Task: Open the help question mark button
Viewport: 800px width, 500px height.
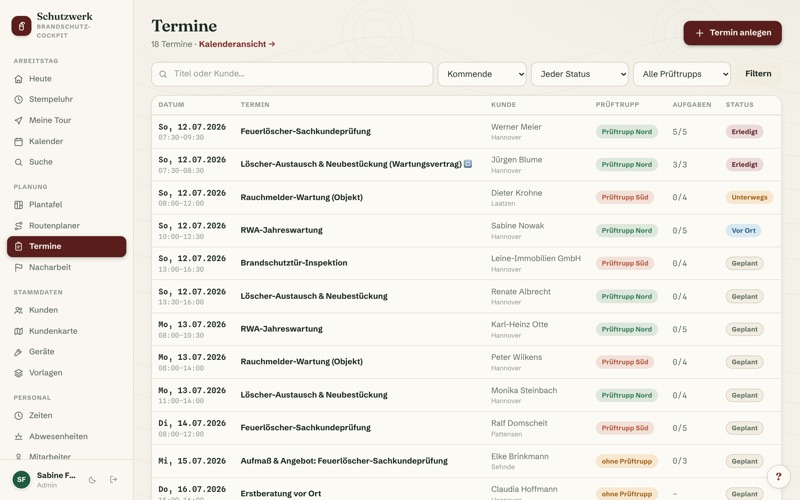Action: tap(779, 477)
